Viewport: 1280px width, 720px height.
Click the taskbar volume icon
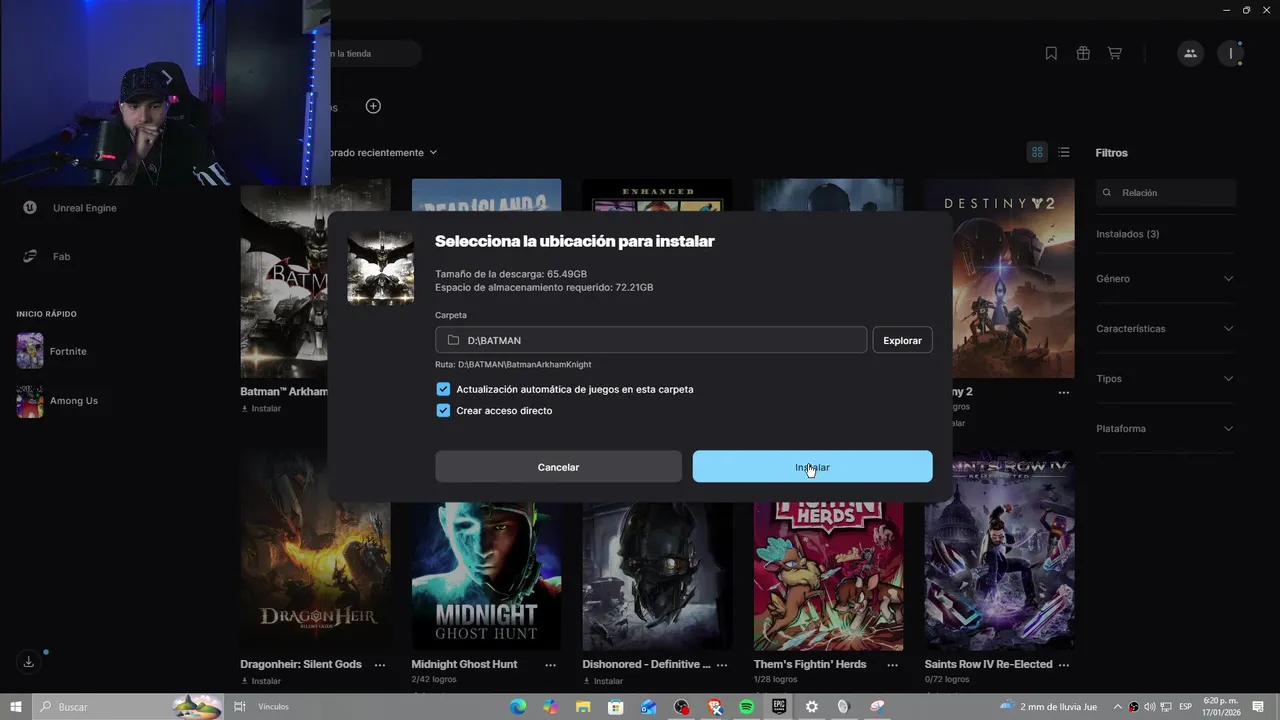[x=1150, y=707]
